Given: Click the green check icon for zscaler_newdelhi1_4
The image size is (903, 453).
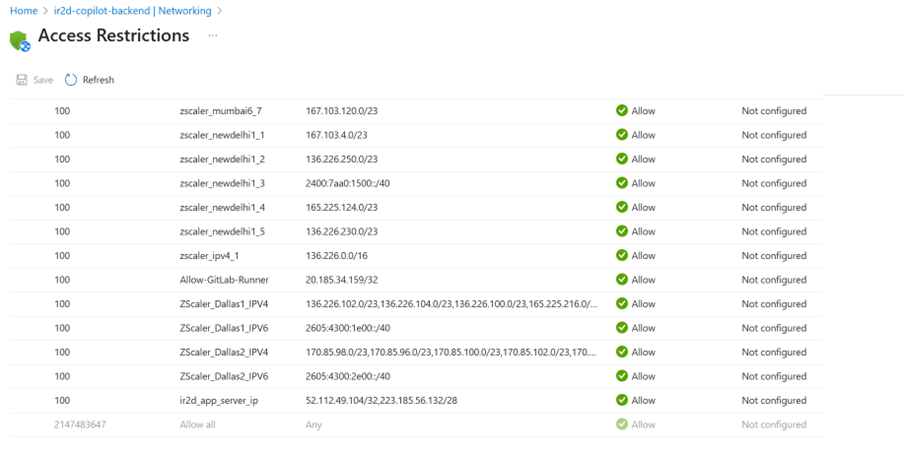Looking at the screenshot, I should (621, 207).
